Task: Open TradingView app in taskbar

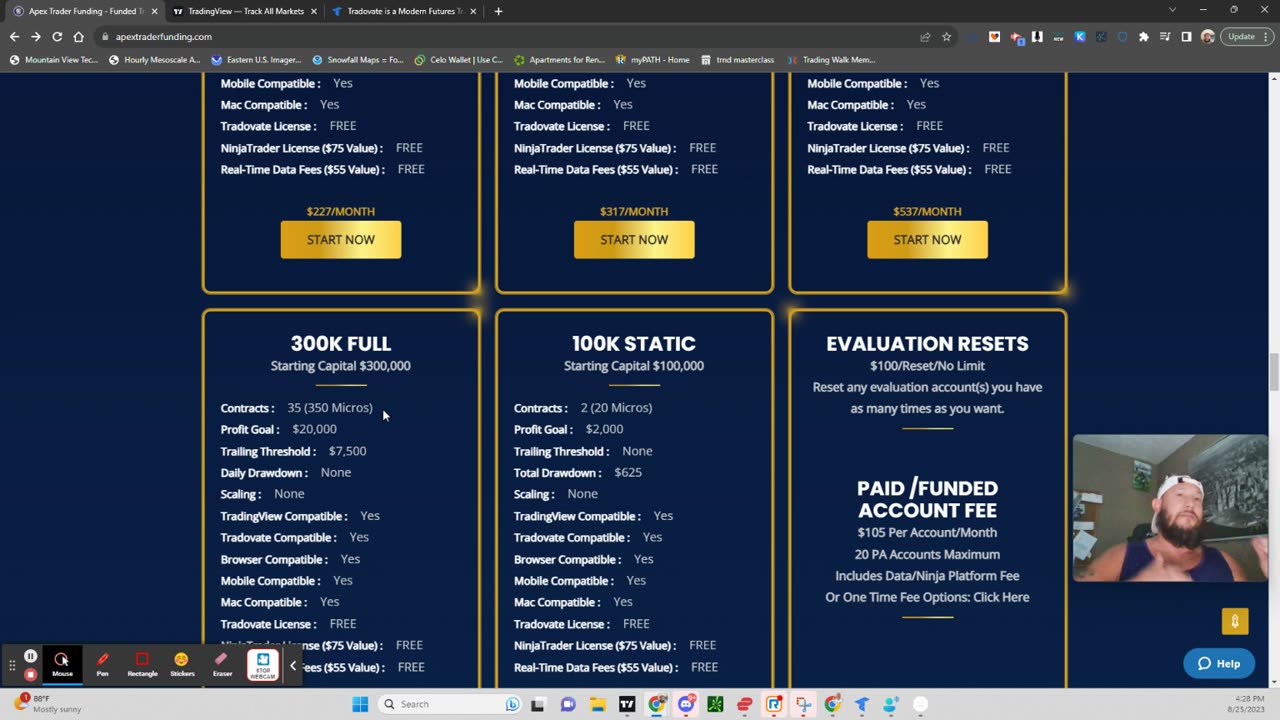Action: click(627, 704)
